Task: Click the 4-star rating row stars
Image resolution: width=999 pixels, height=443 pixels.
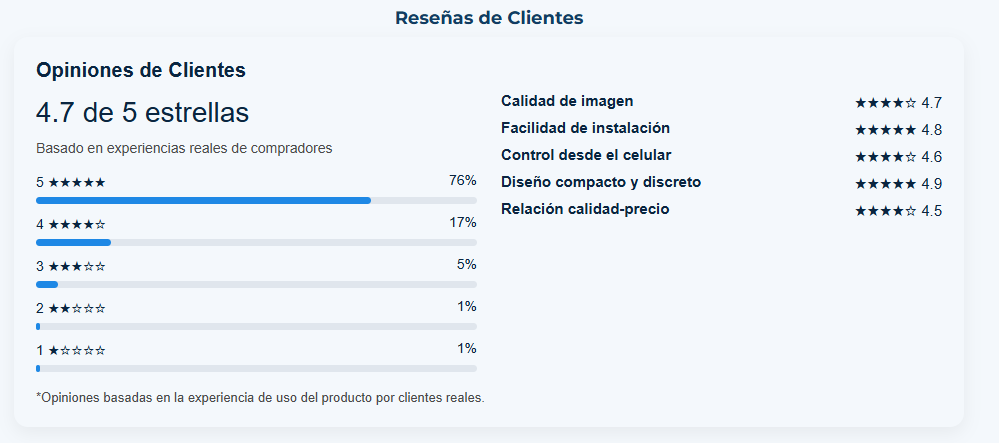Action: click(x=76, y=225)
